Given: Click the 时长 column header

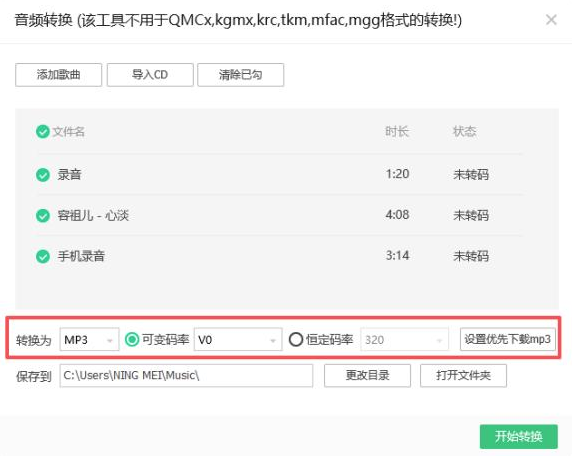Looking at the screenshot, I should tap(397, 131).
